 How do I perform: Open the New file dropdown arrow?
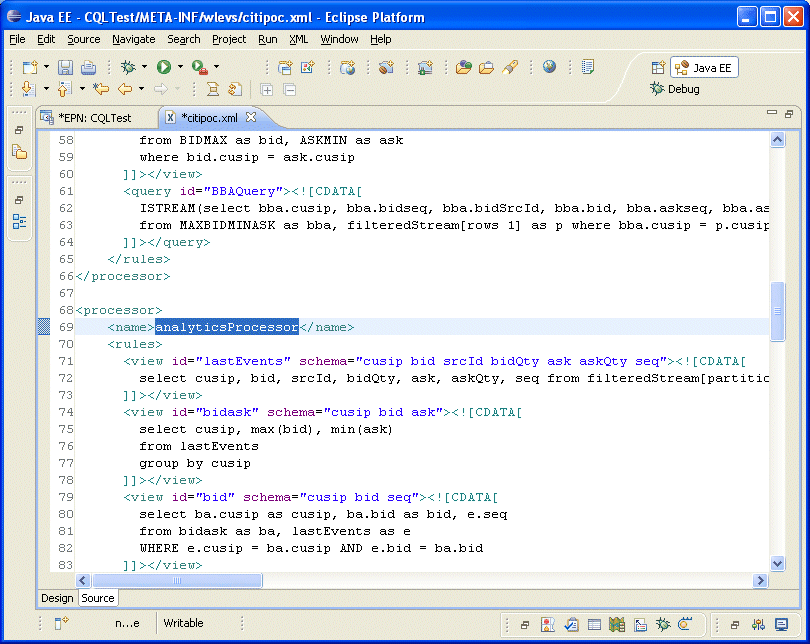[x=46, y=67]
